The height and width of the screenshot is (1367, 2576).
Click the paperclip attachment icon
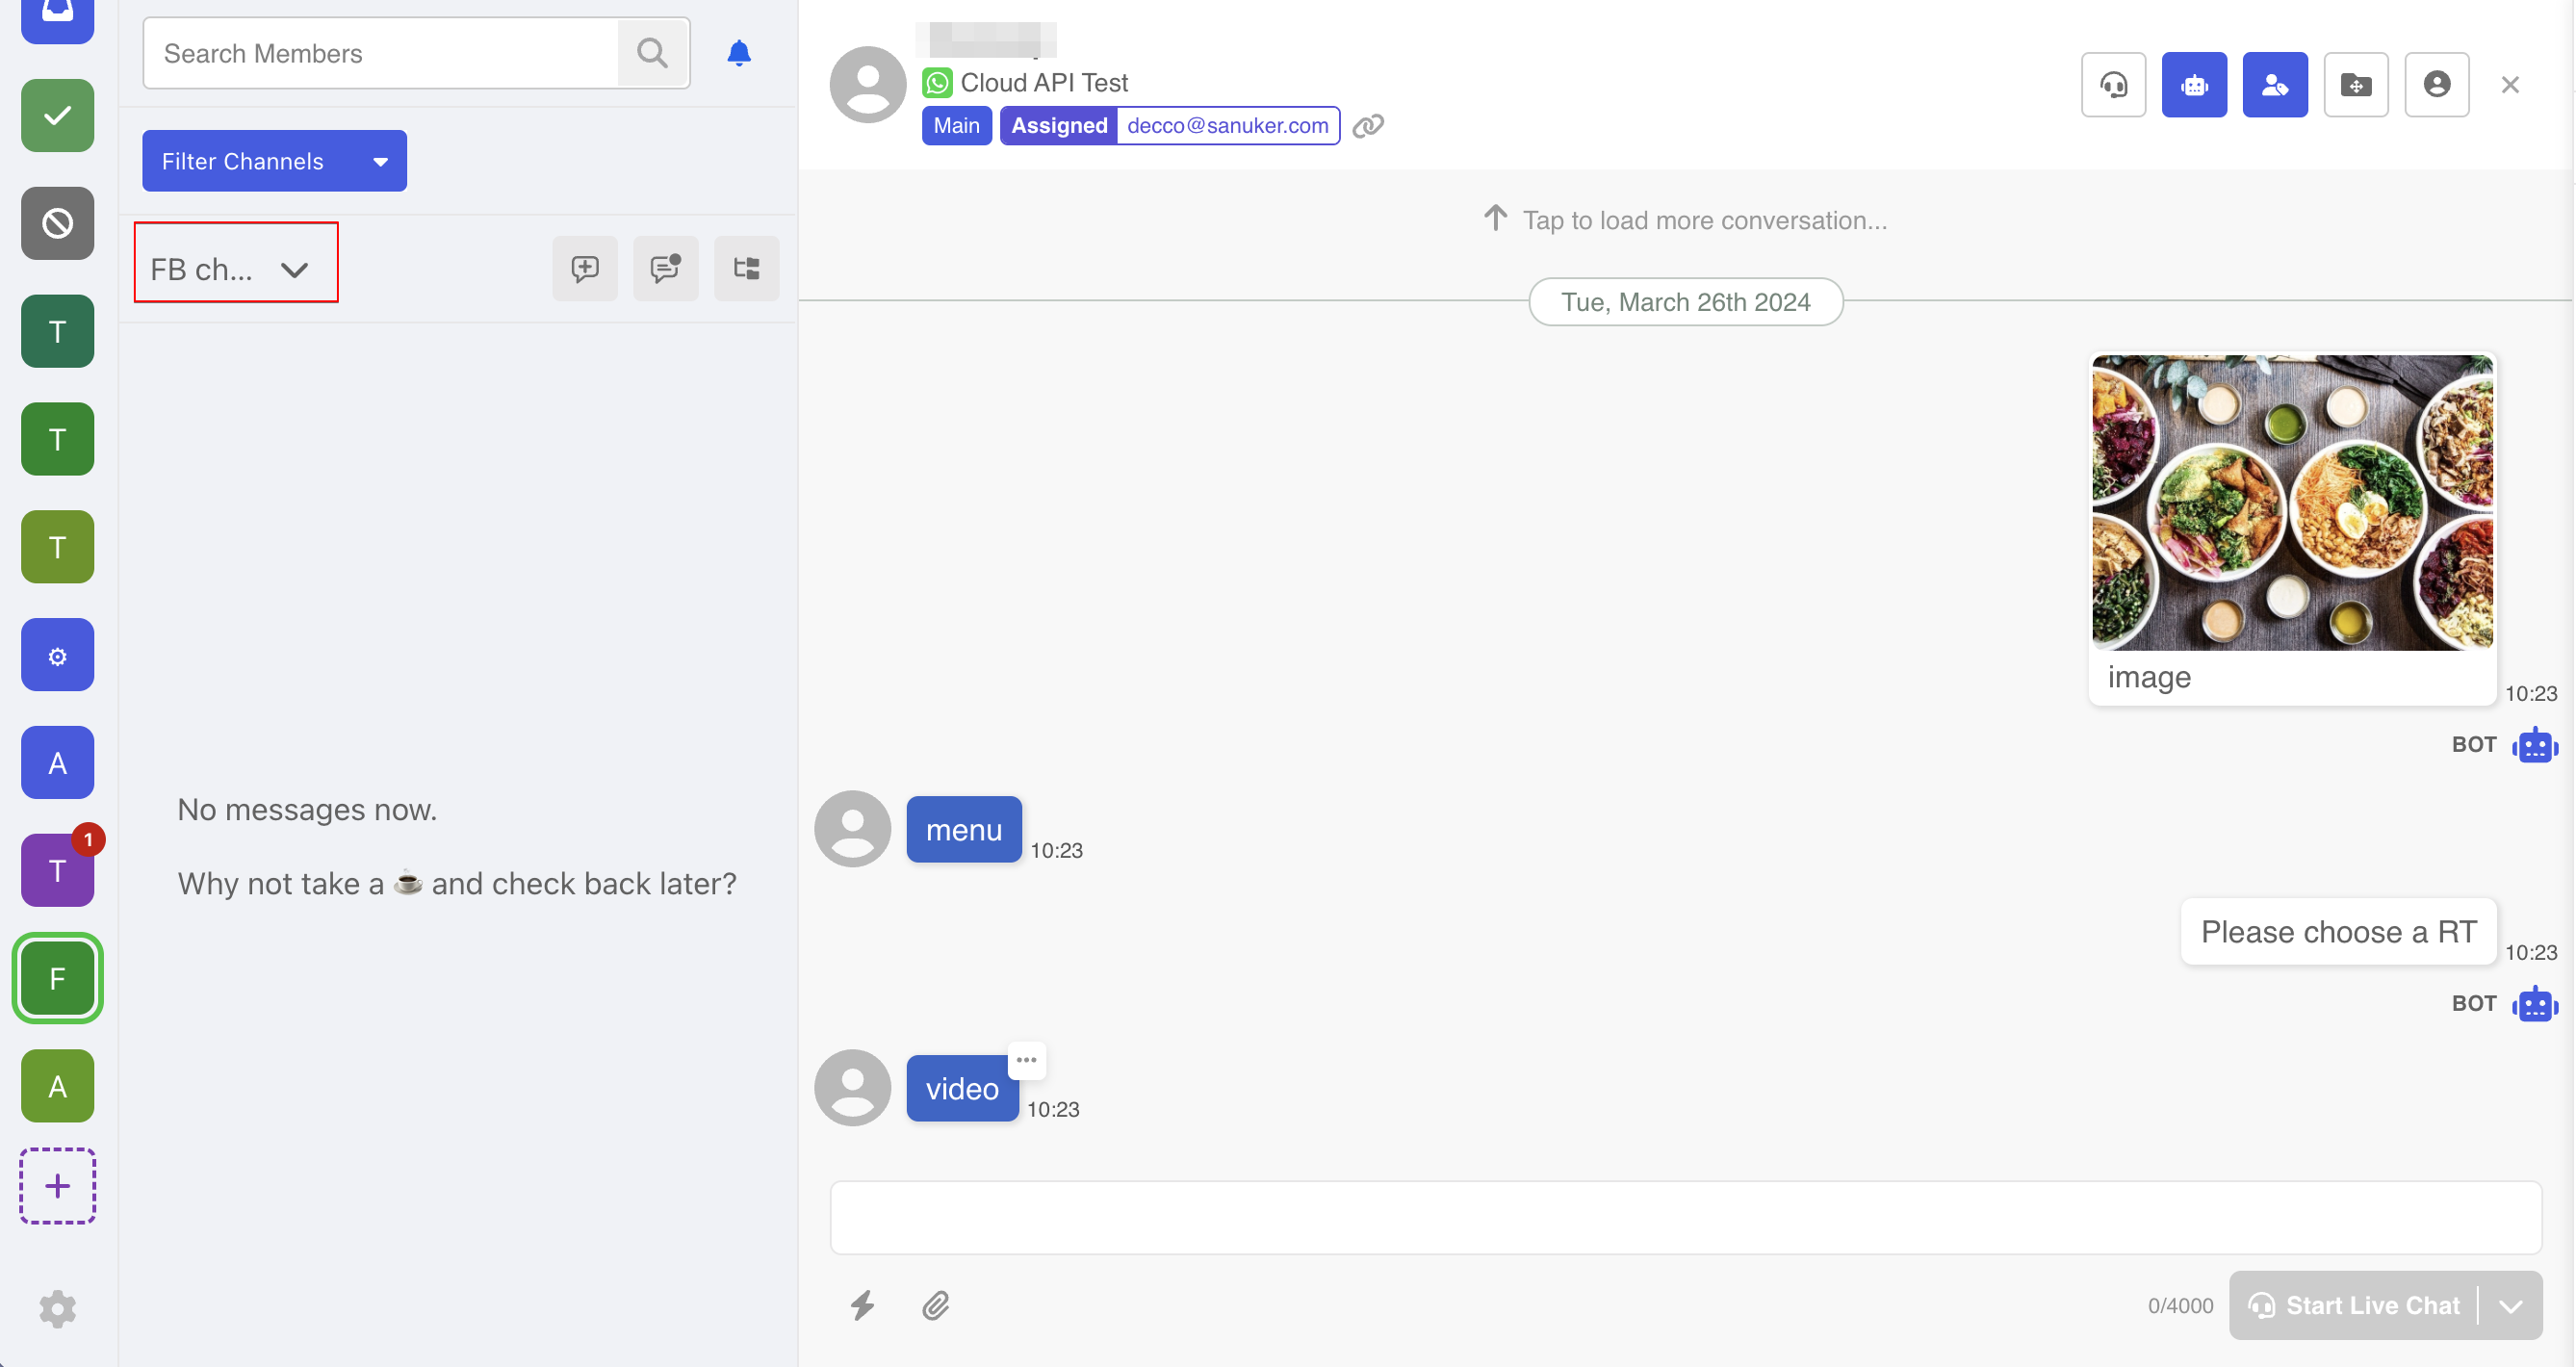tap(935, 1305)
